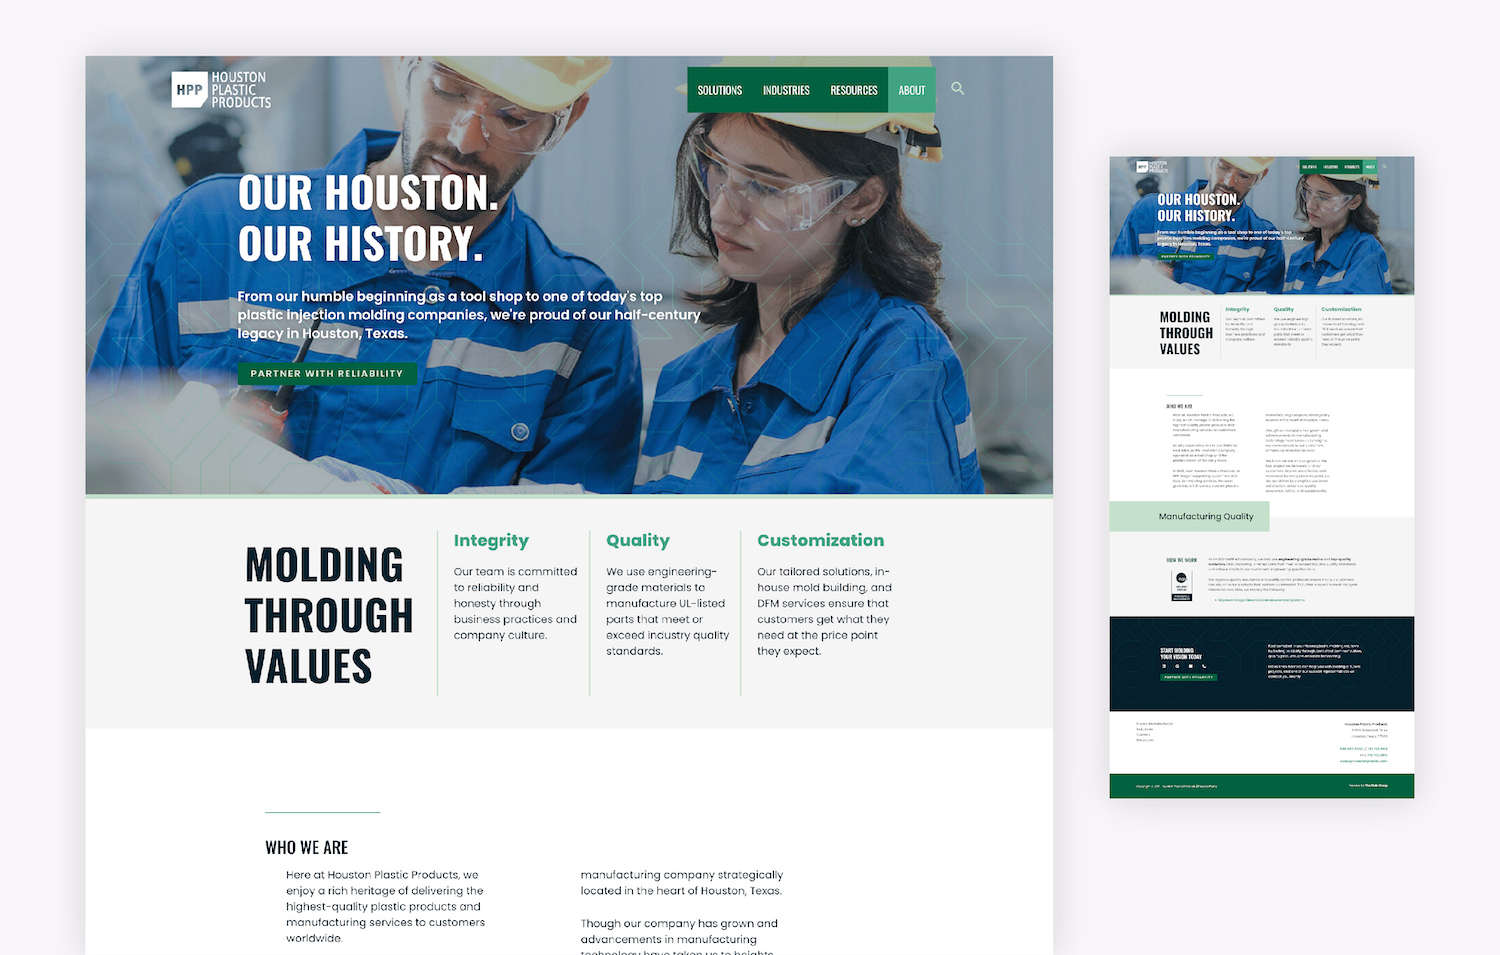
Task: Open the Resources menu in large preview
Action: [x=854, y=90]
